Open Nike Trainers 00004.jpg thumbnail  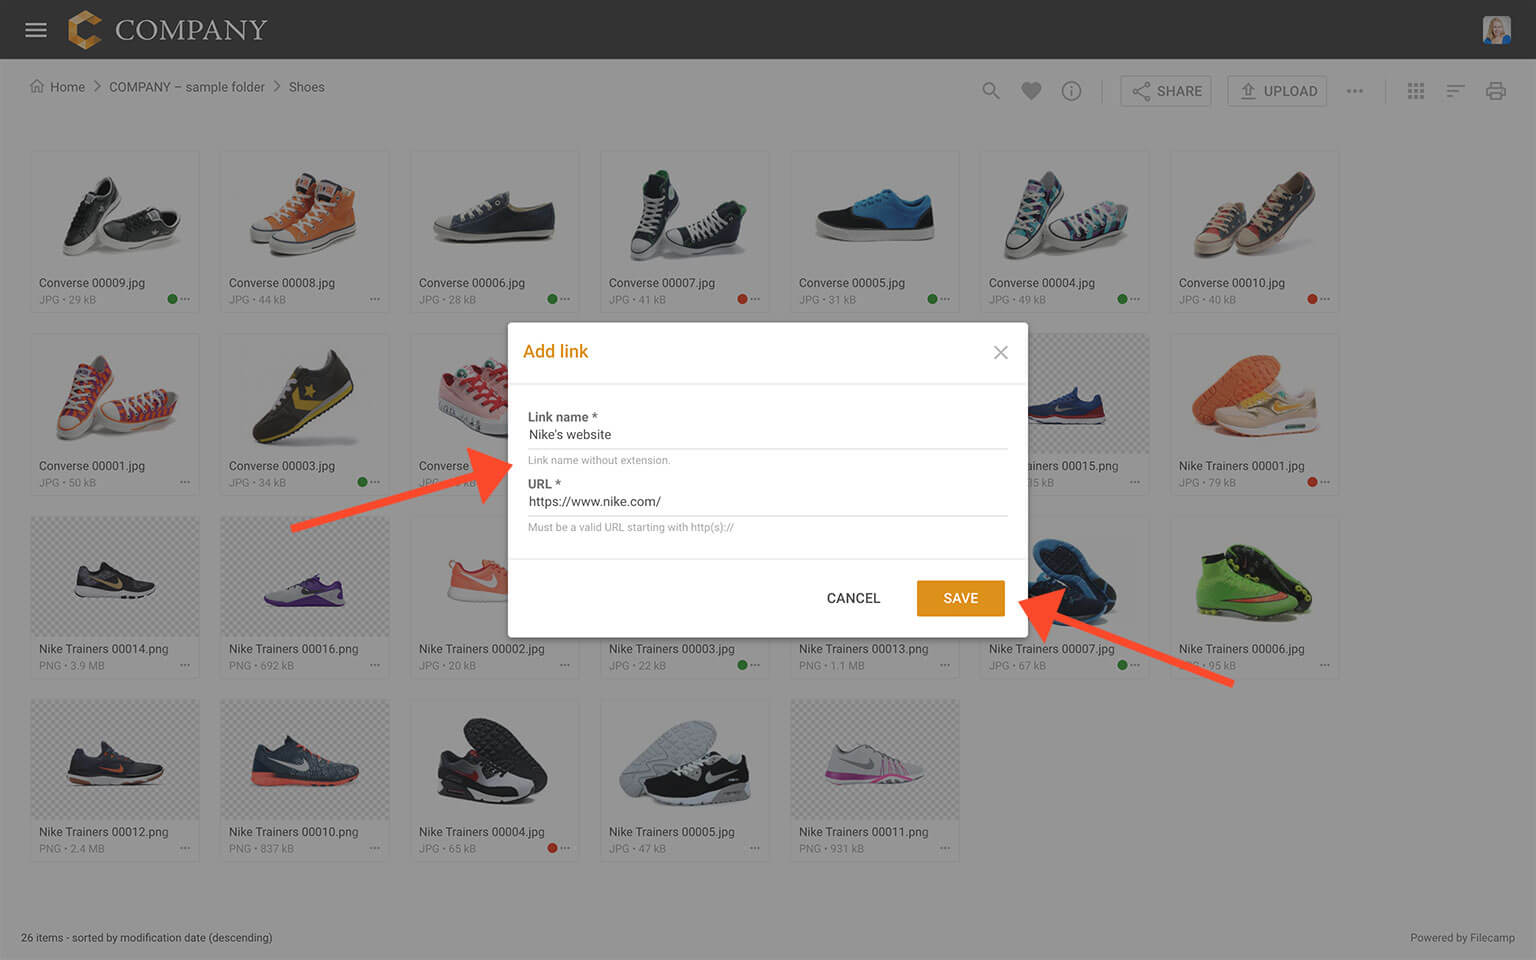[x=494, y=760]
